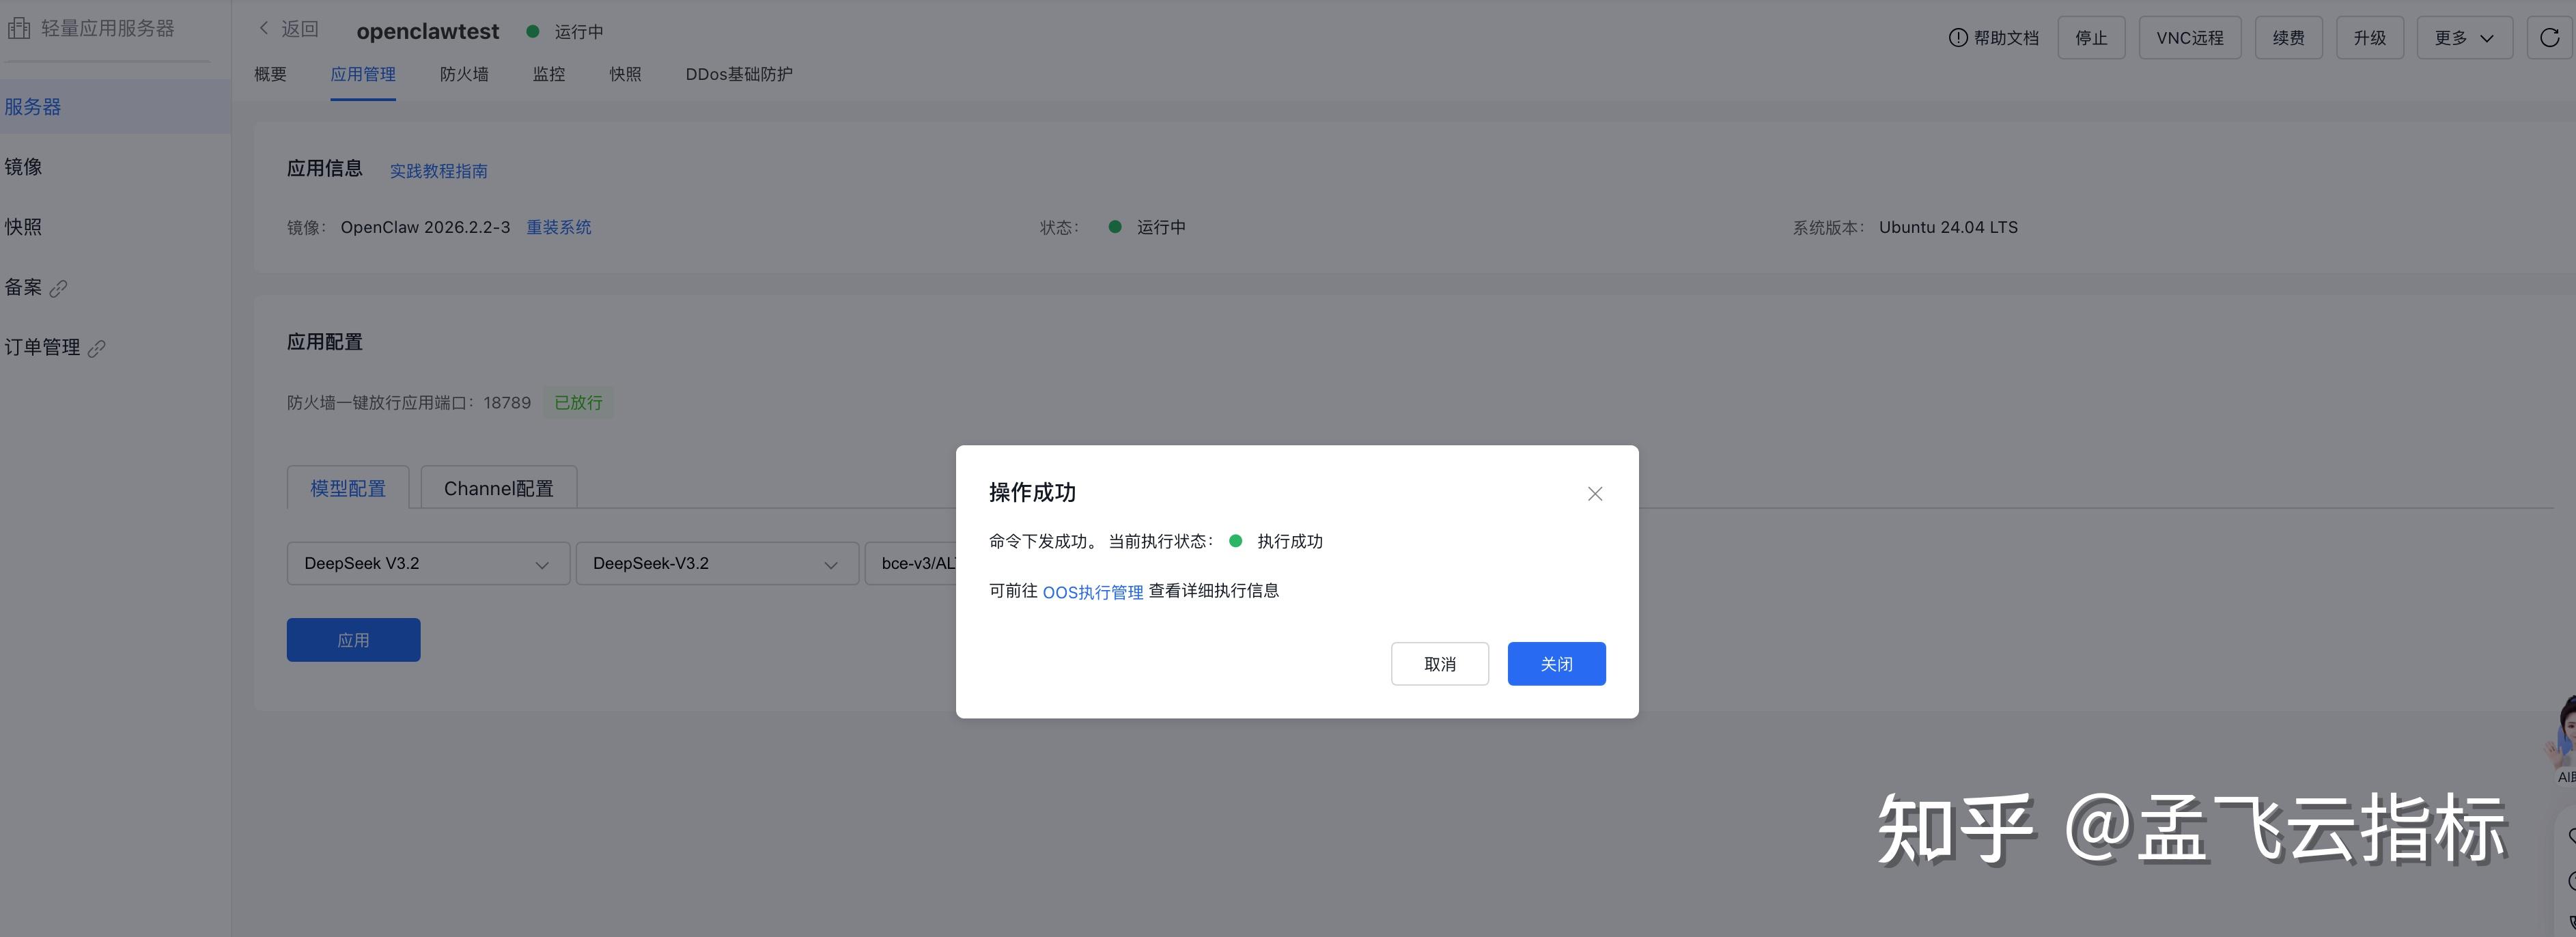
Task: Switch to the 防火墙 tab
Action: click(x=464, y=74)
